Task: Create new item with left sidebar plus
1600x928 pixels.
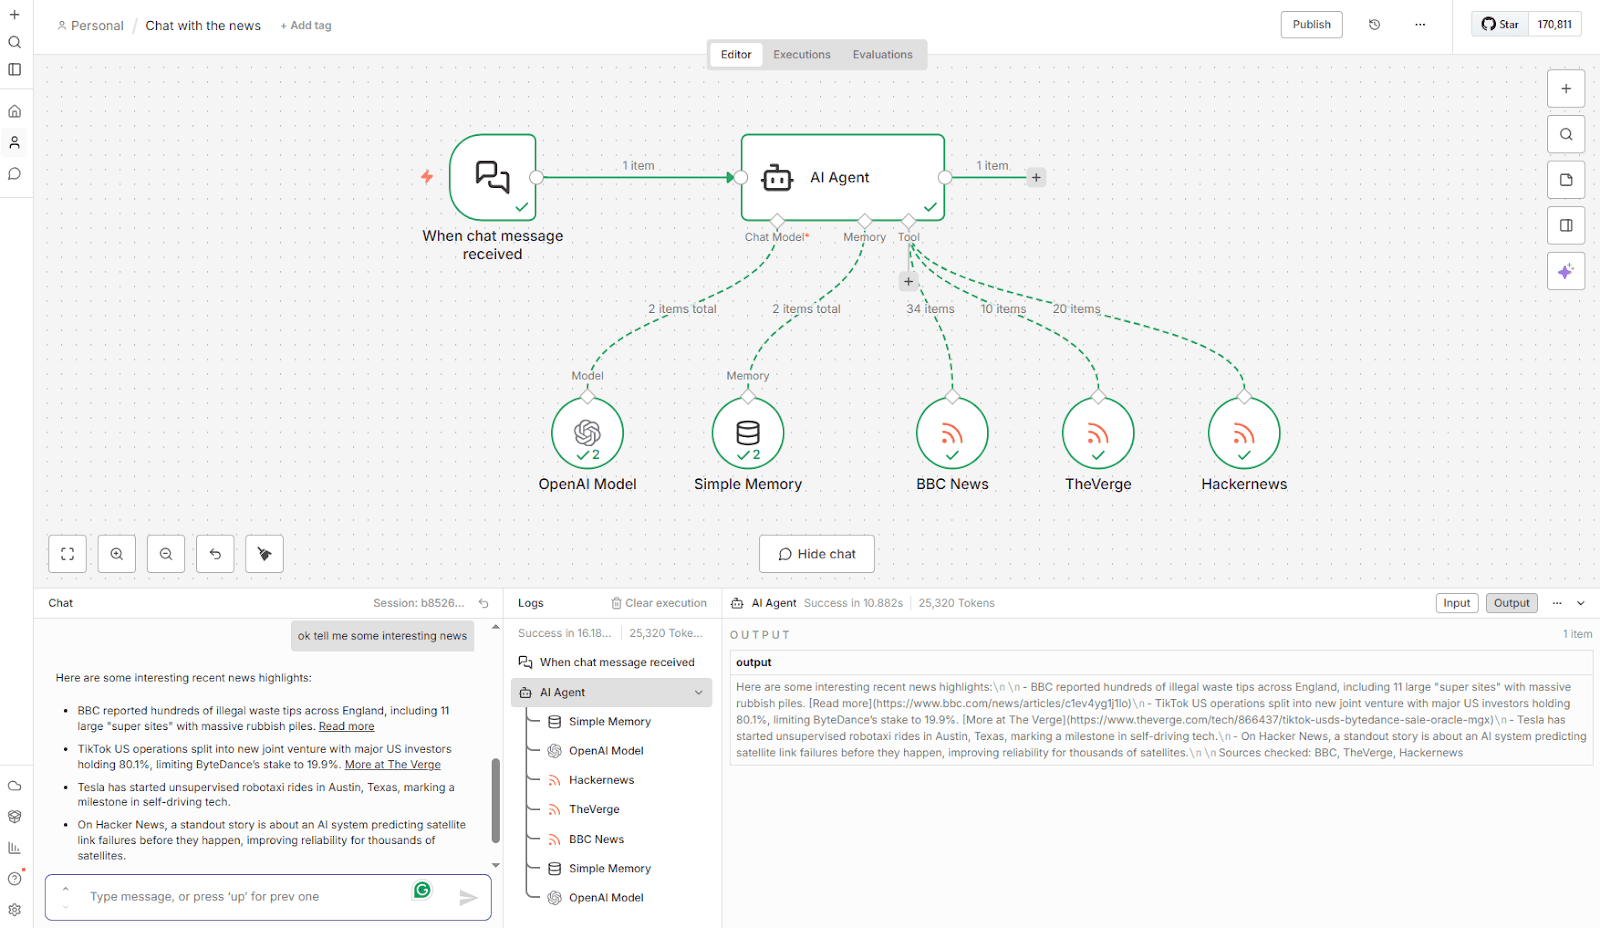Action: click(x=15, y=15)
